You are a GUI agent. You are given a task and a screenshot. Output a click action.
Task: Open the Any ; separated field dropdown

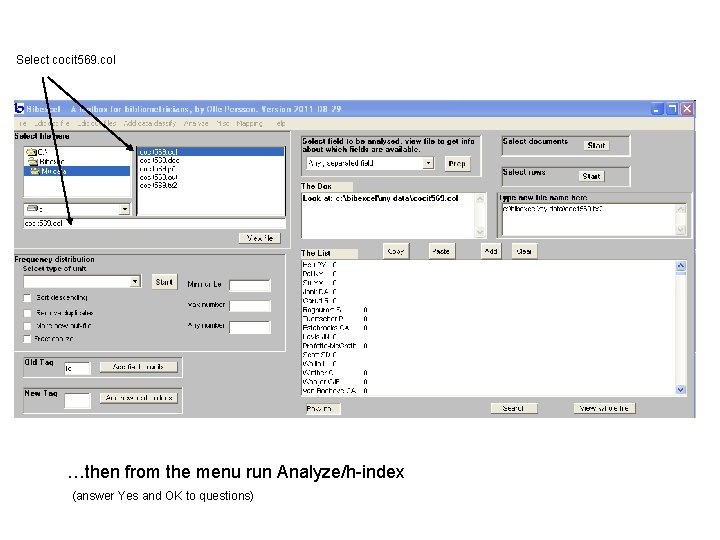428,163
